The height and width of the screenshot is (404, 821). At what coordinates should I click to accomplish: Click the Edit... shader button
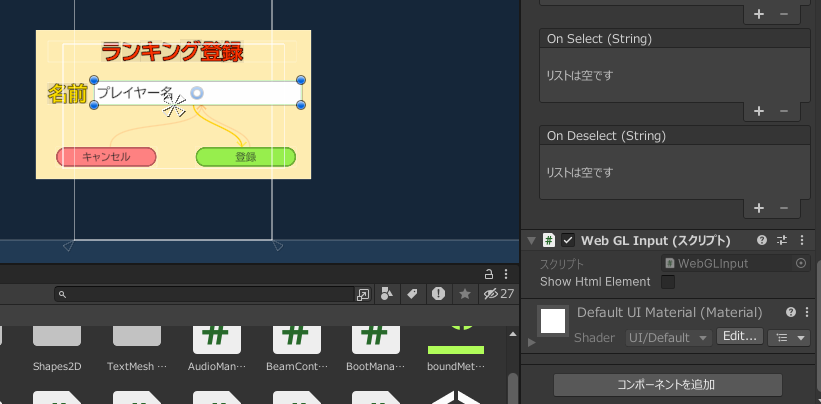point(740,337)
